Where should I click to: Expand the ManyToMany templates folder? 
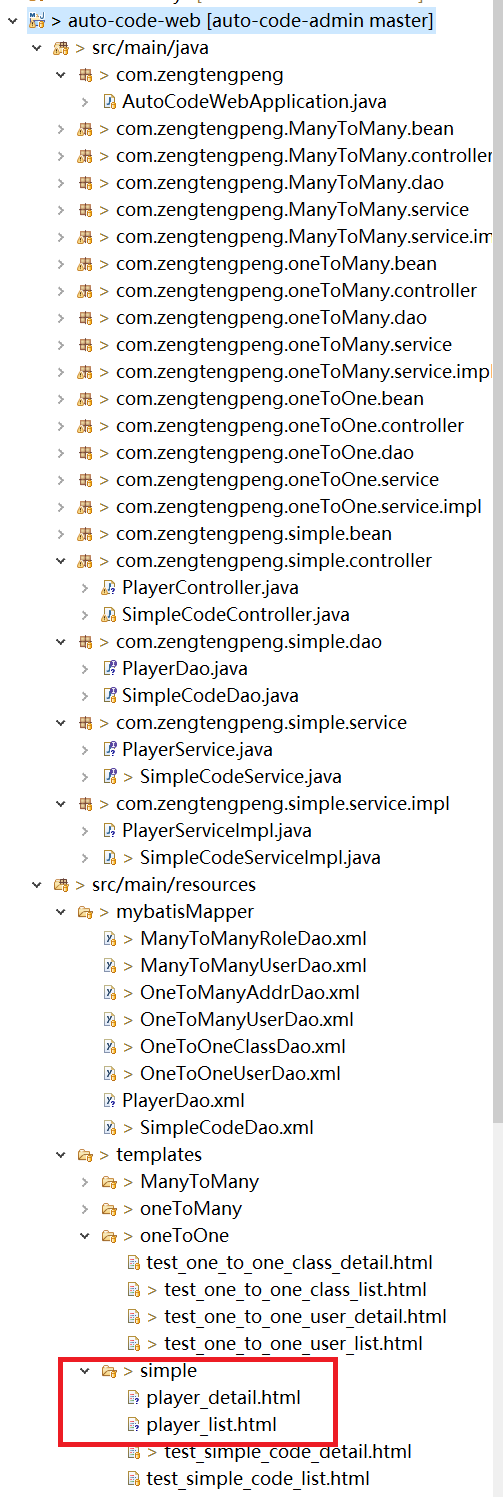tap(85, 1182)
